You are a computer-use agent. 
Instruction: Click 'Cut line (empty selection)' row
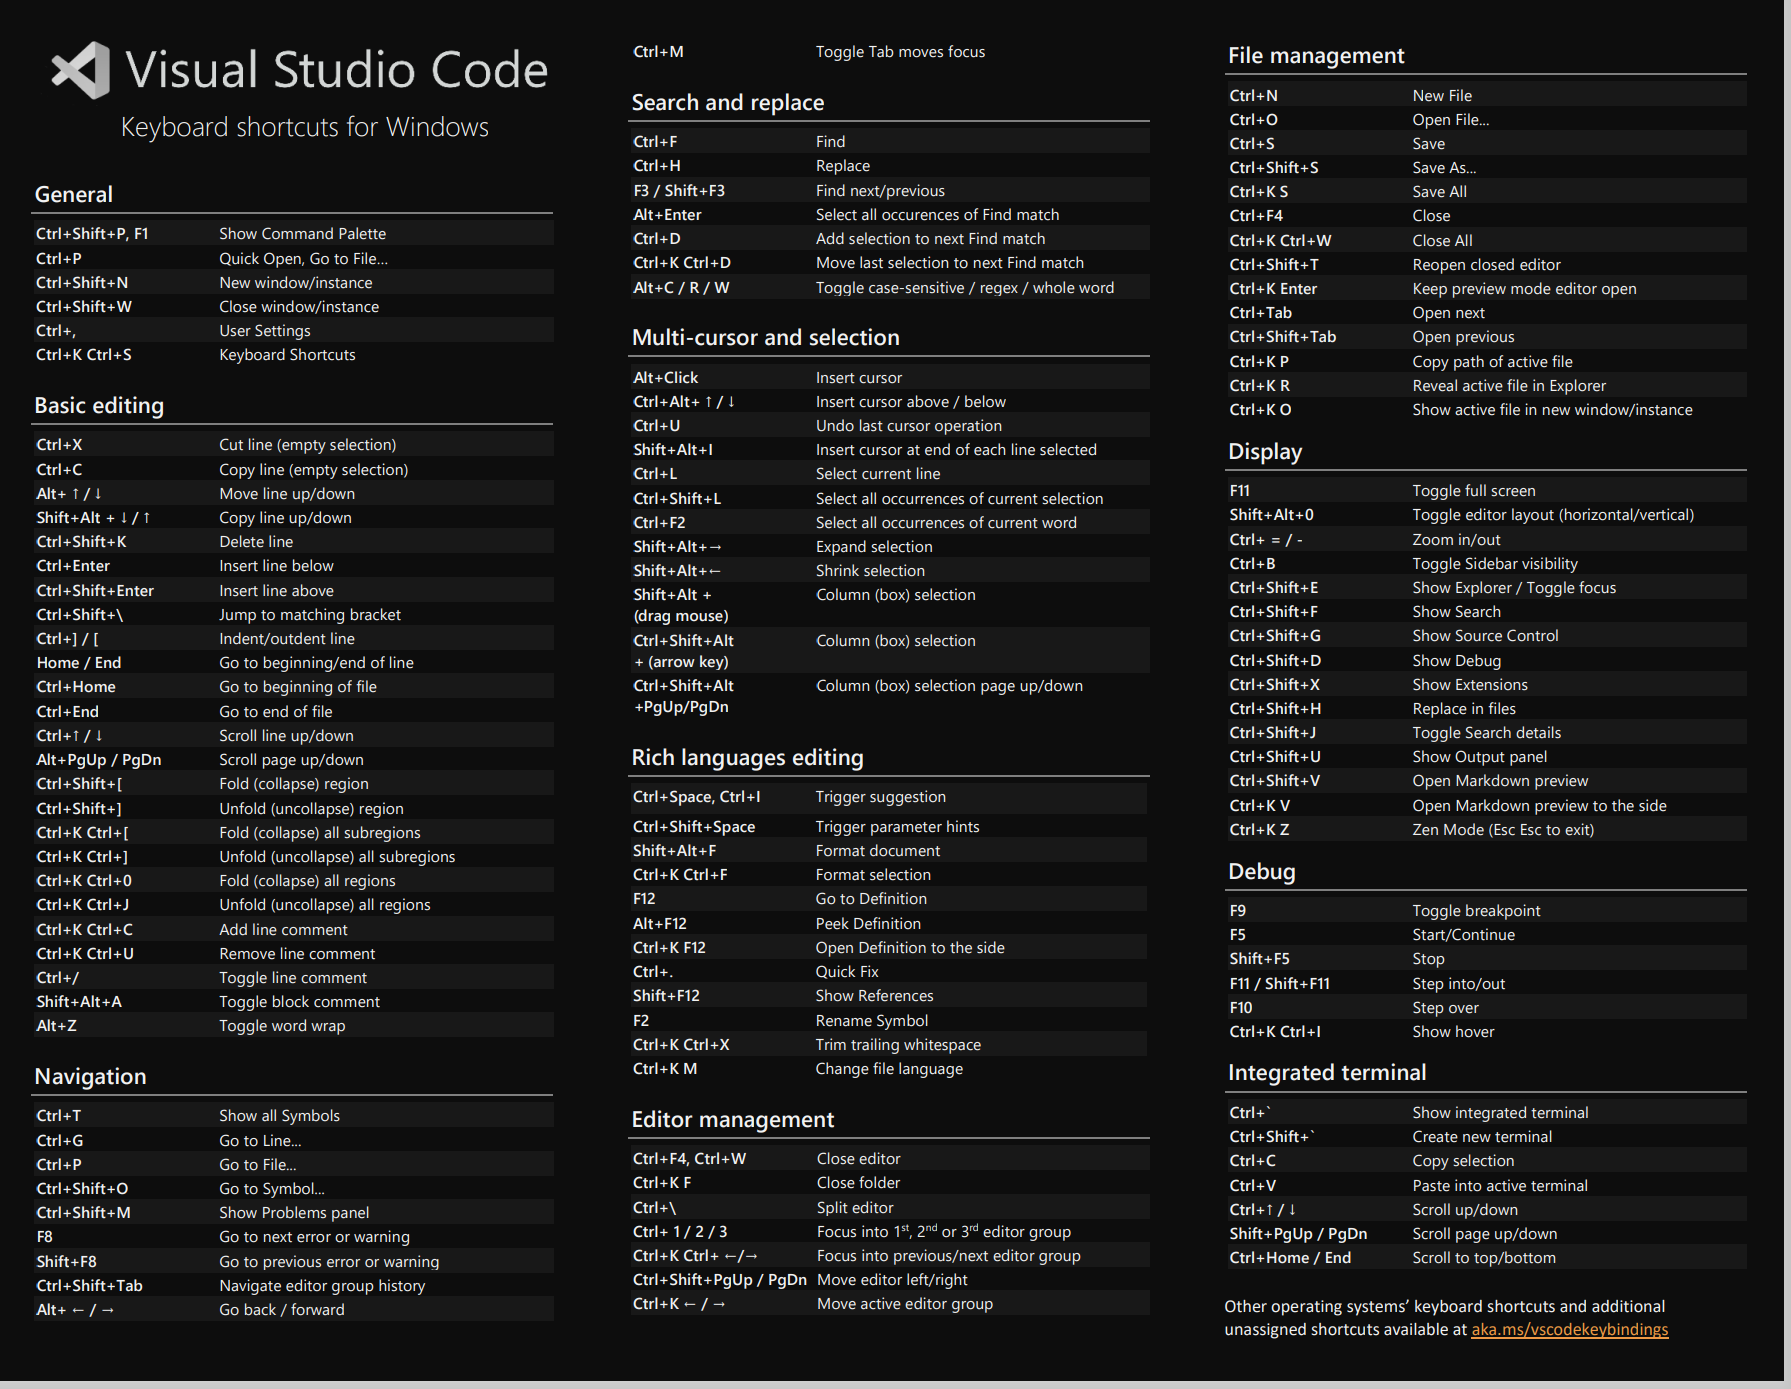point(292,445)
